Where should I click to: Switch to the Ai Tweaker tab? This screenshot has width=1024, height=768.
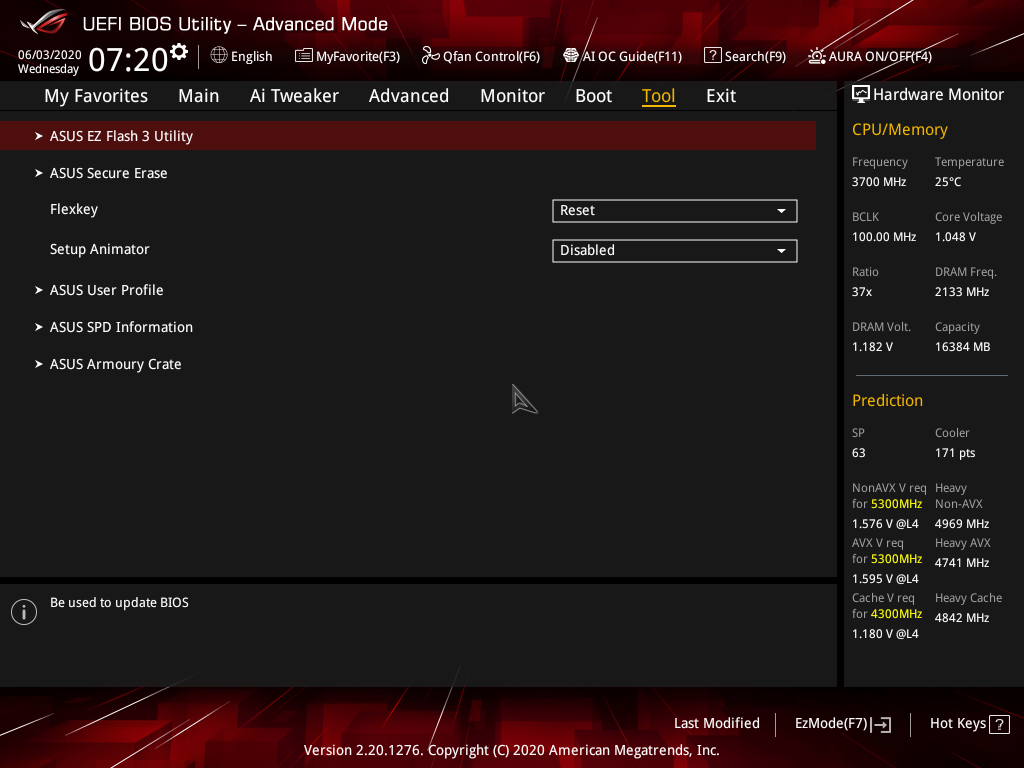click(294, 96)
